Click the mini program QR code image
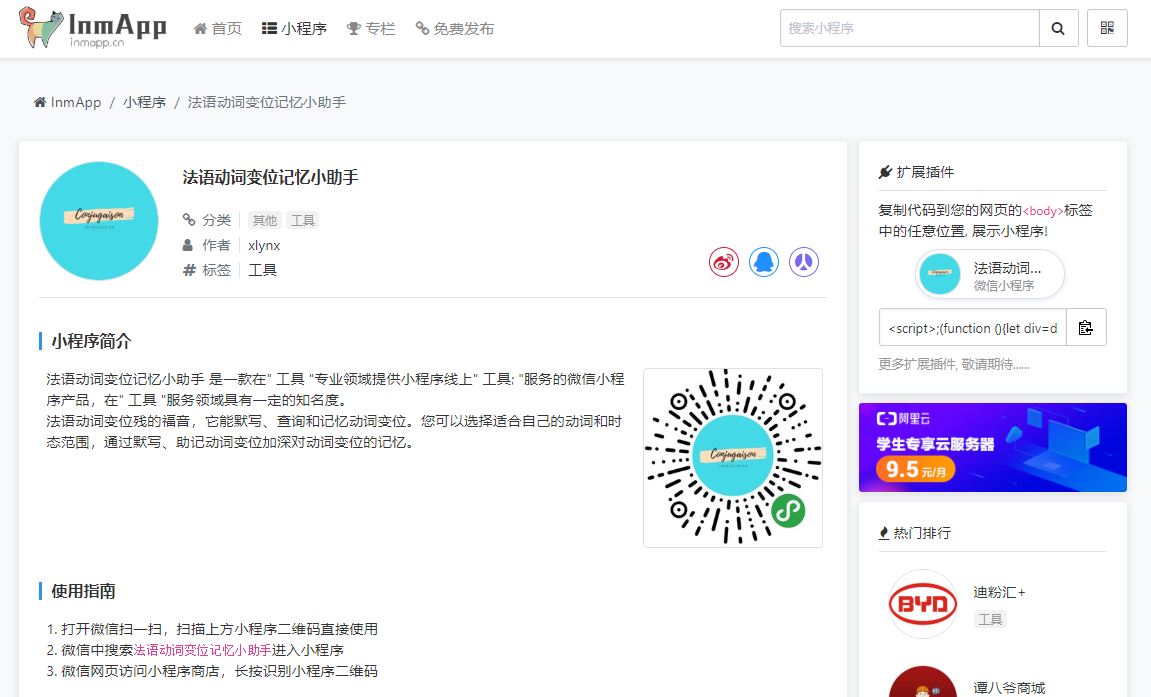The height and width of the screenshot is (697, 1151). (x=733, y=458)
